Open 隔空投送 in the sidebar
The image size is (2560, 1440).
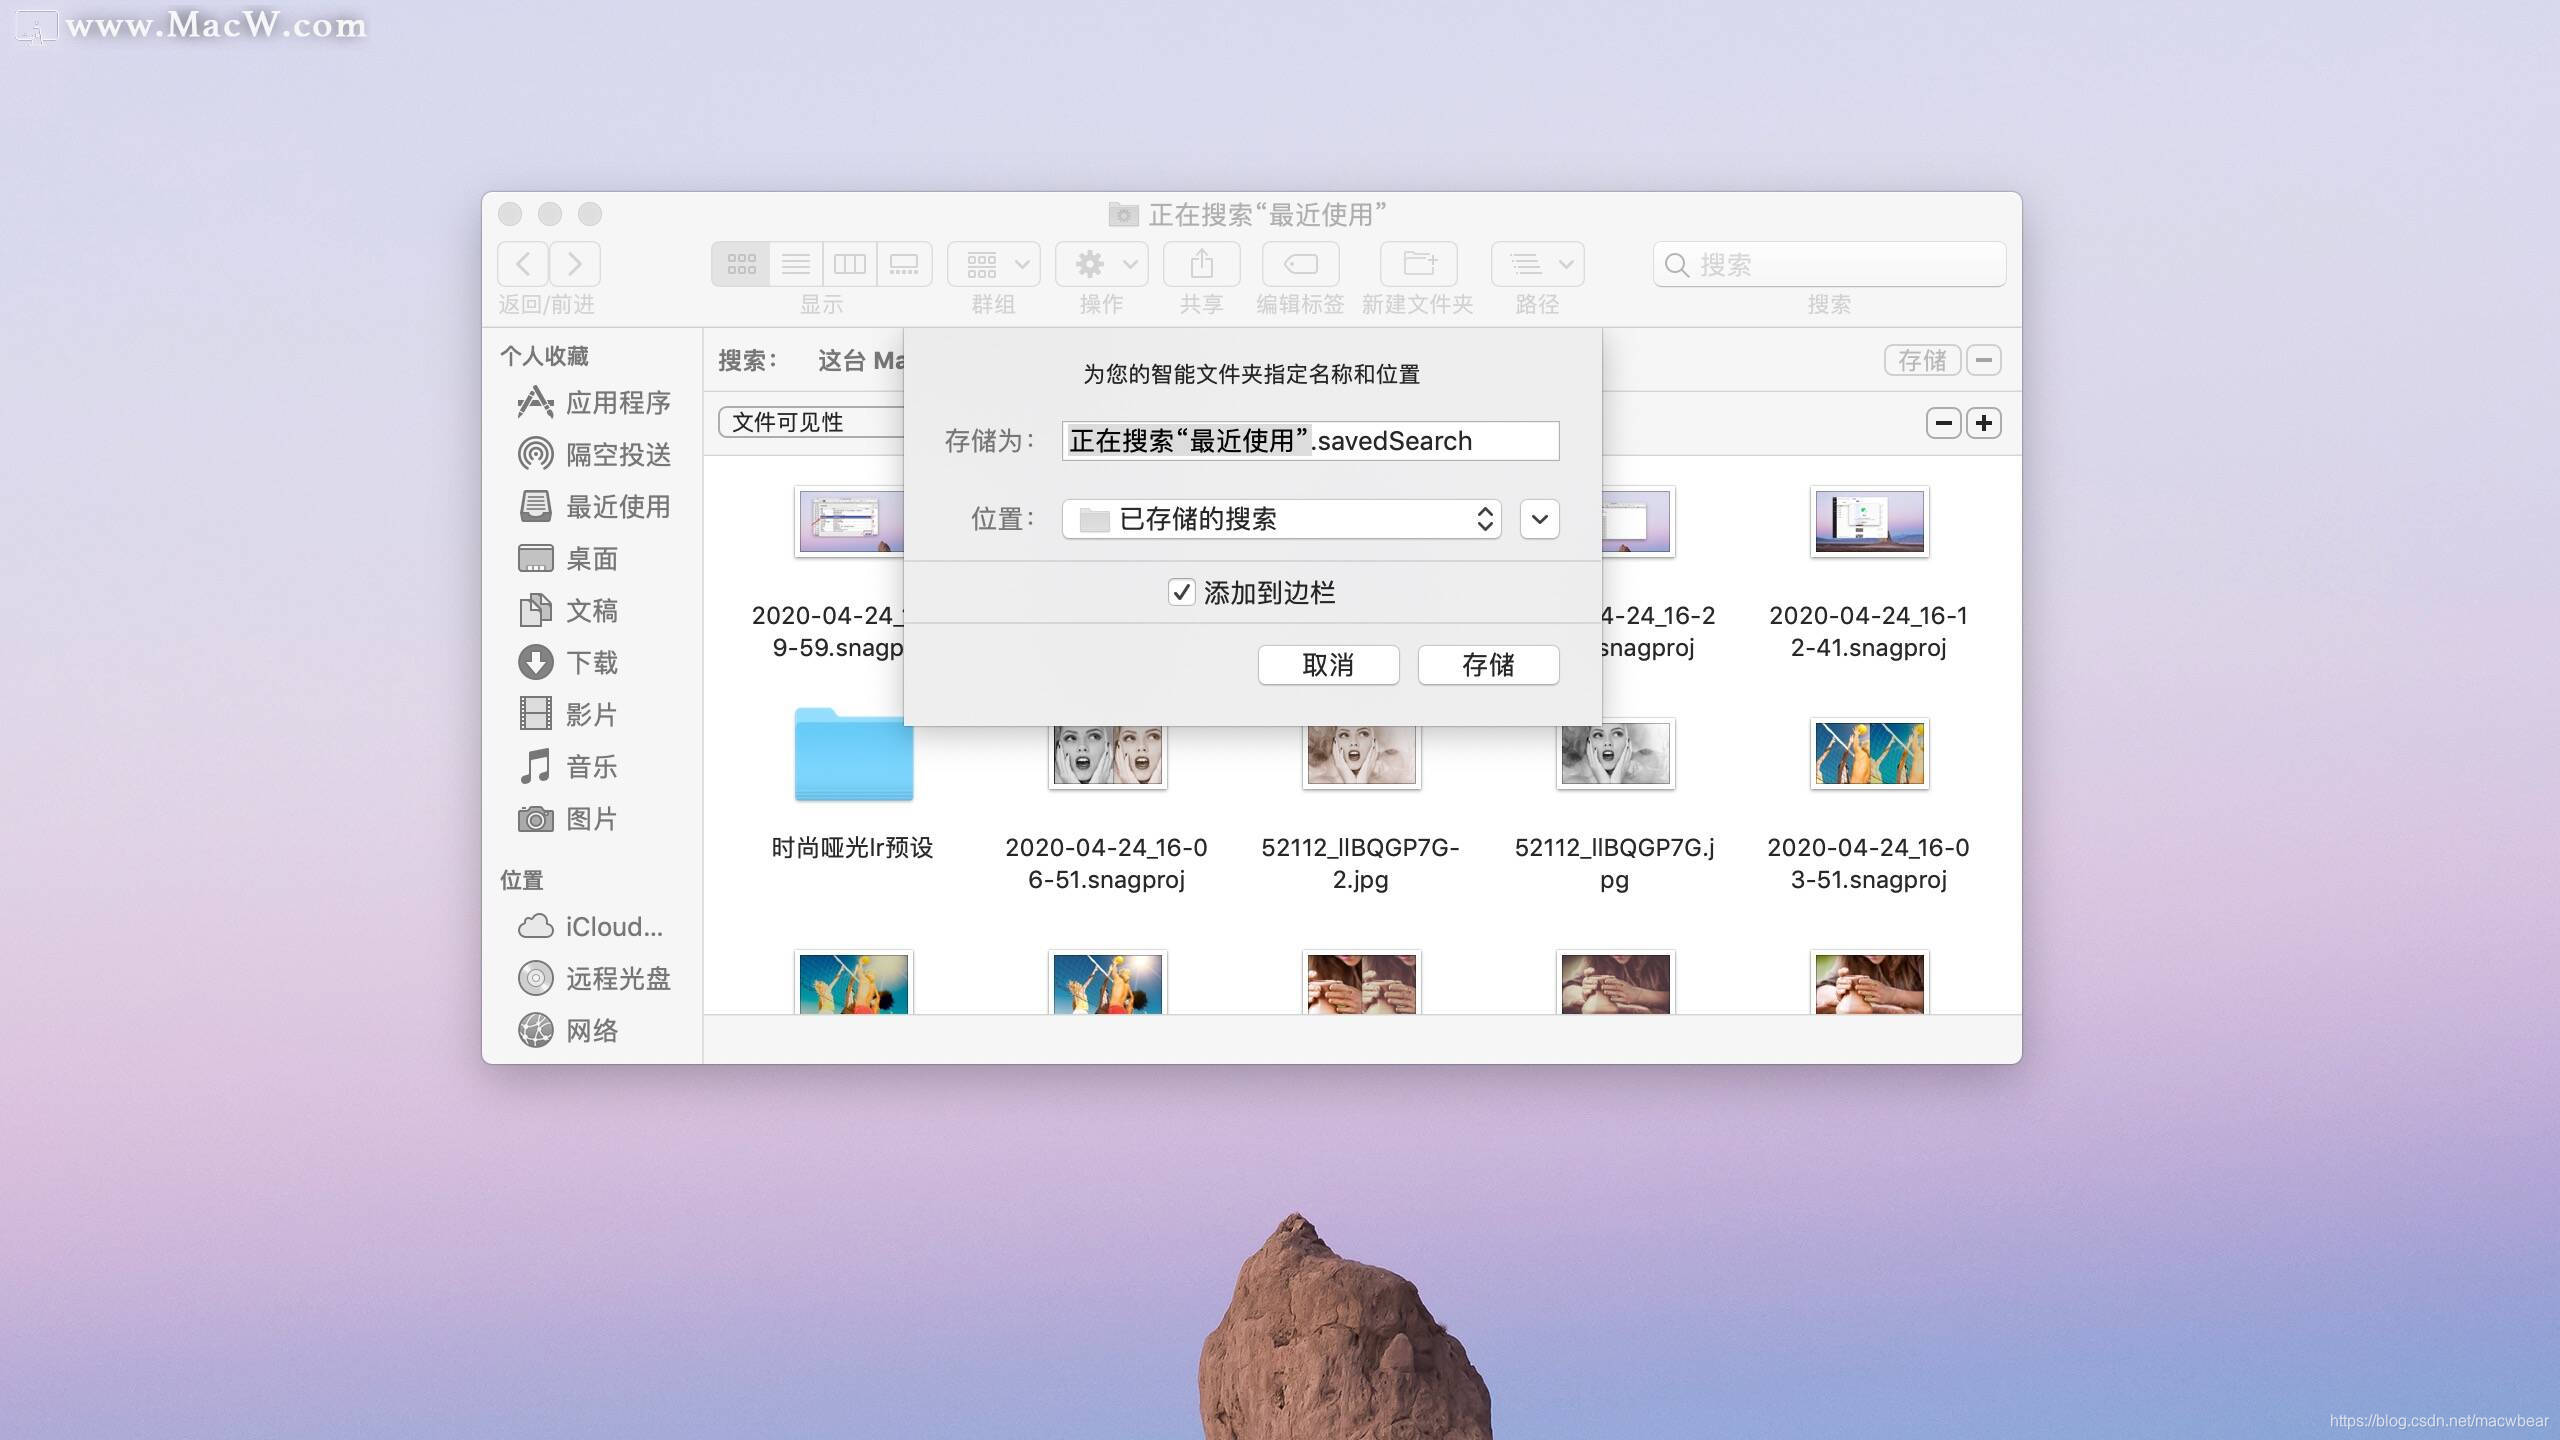pos(595,455)
